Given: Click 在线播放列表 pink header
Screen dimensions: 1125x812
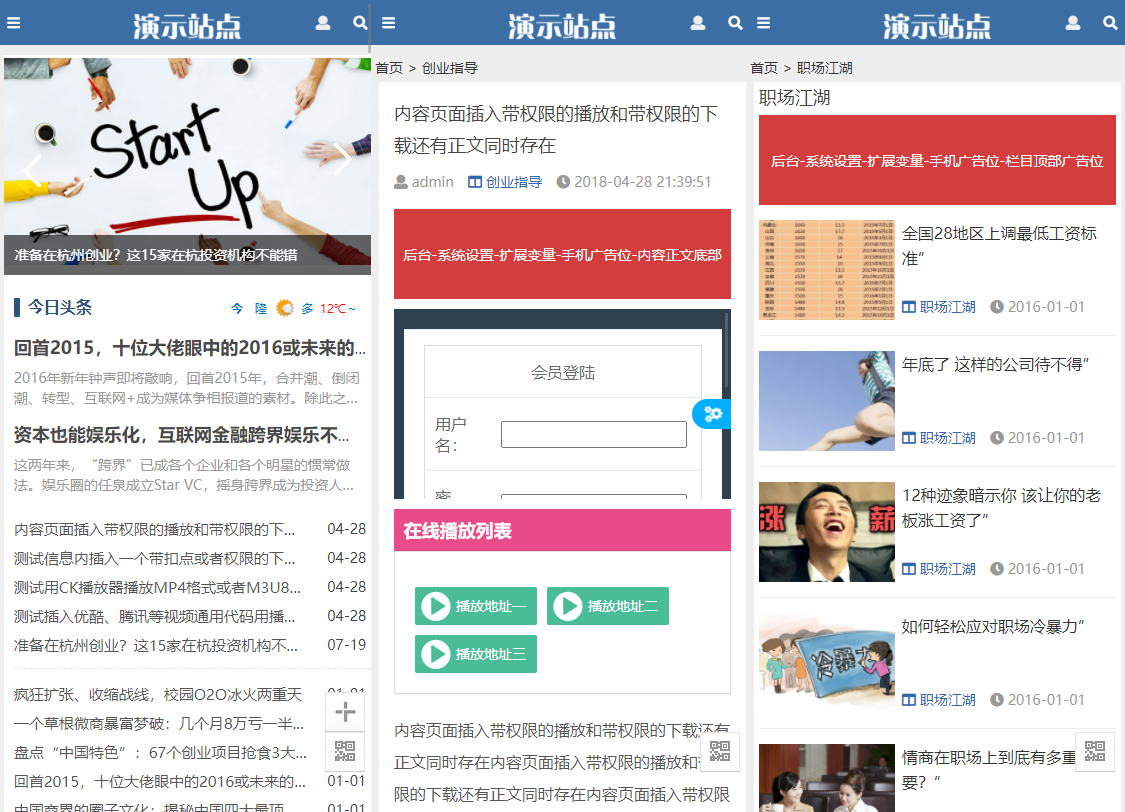Looking at the screenshot, I should coord(562,530).
